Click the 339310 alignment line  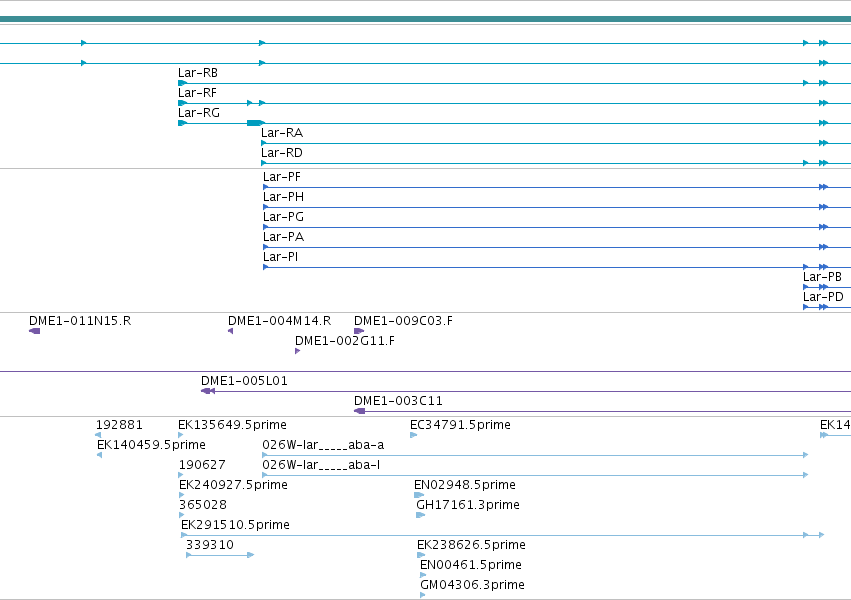220,555
